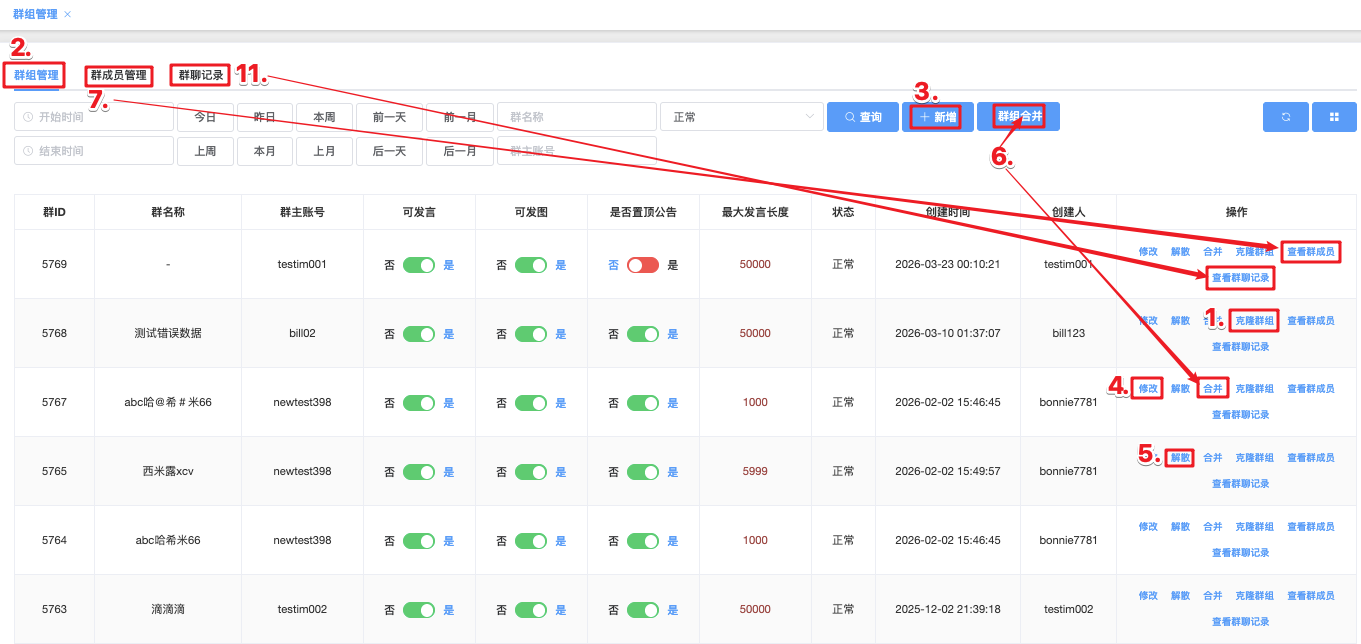Viewport: 1361px width, 644px height.
Task: Turn off 是否置顶公告 for group 5764
Action: pyautogui.click(x=643, y=540)
